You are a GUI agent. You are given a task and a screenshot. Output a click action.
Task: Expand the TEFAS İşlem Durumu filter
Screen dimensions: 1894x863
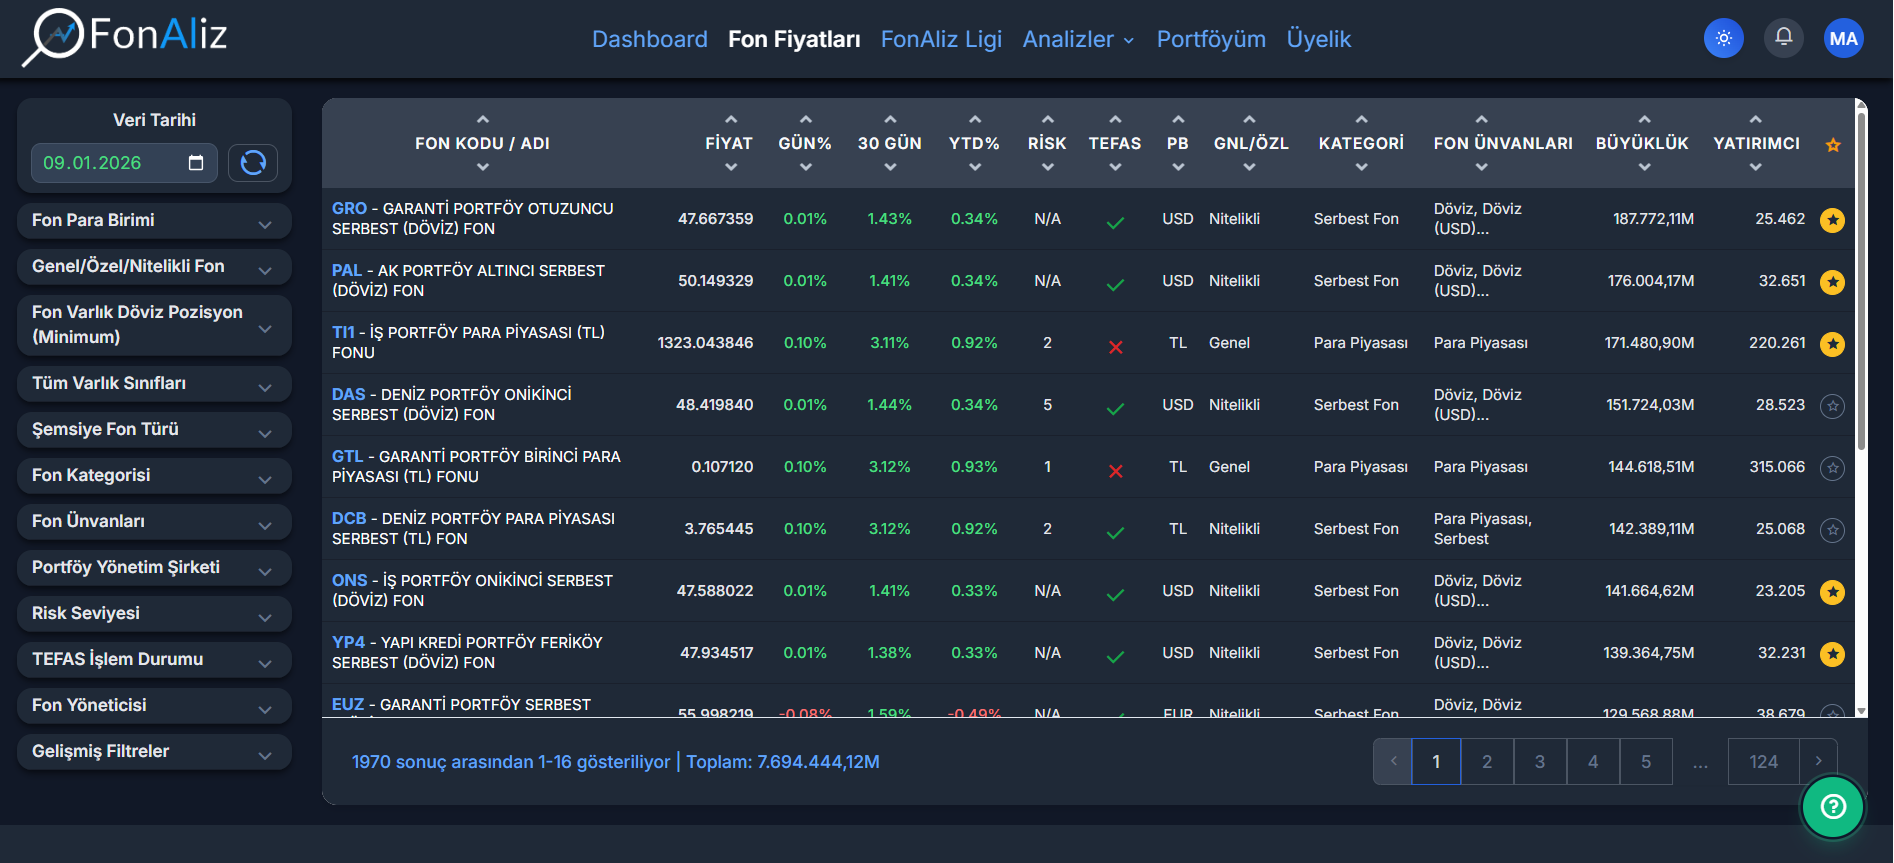point(154,660)
